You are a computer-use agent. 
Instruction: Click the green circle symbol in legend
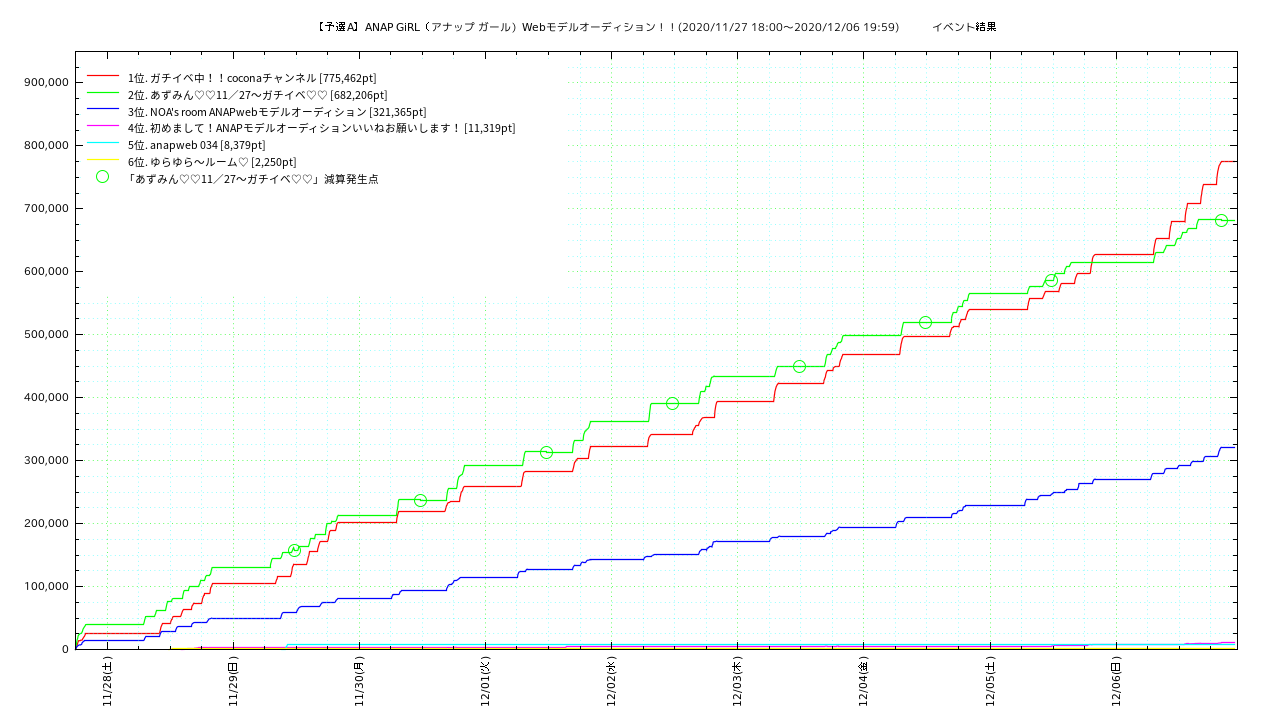pyautogui.click(x=102, y=177)
